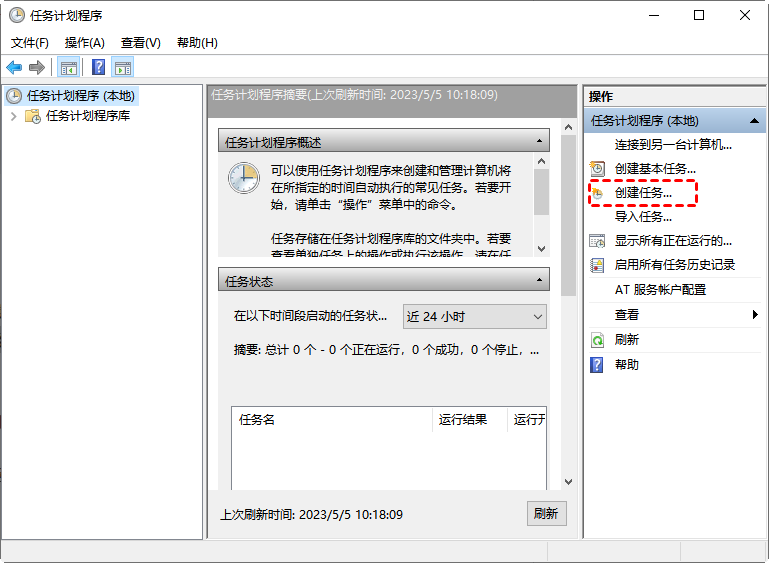
Task: Open the 查看(V) menu
Action: [x=141, y=43]
